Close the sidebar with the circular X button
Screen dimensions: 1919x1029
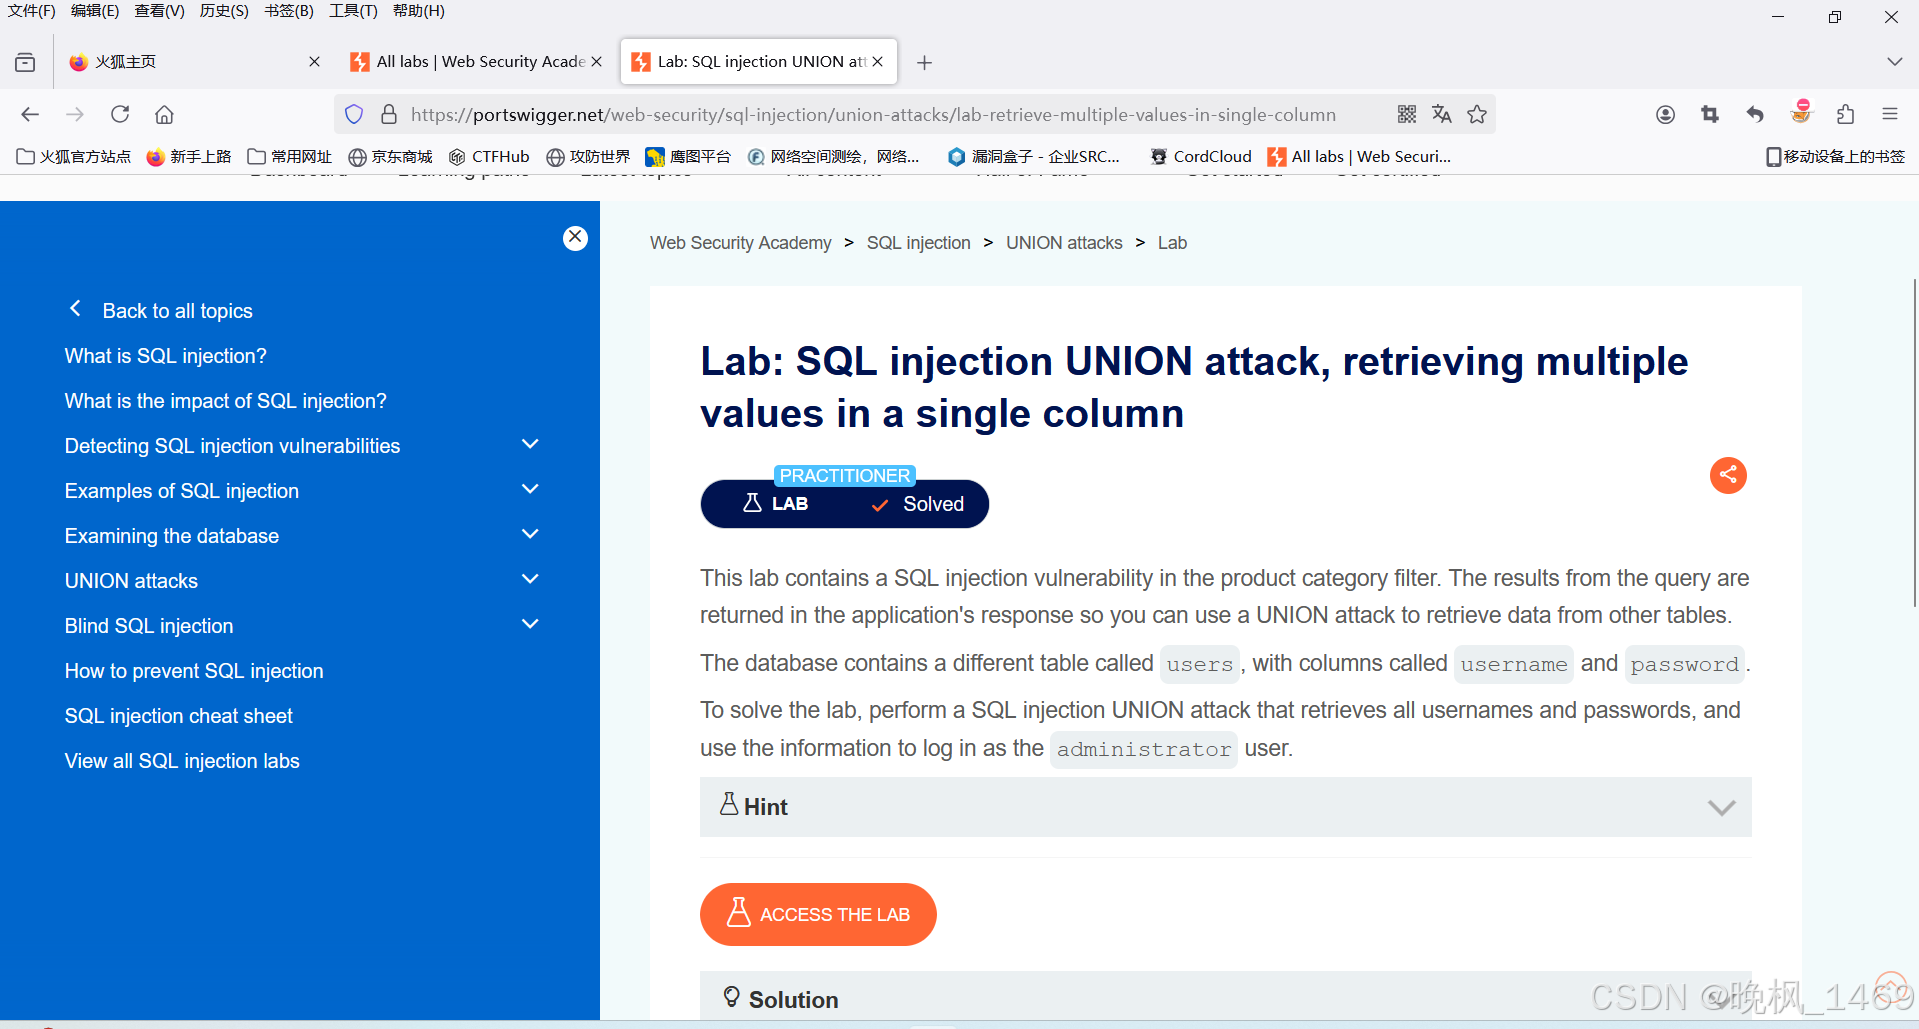[x=575, y=237]
